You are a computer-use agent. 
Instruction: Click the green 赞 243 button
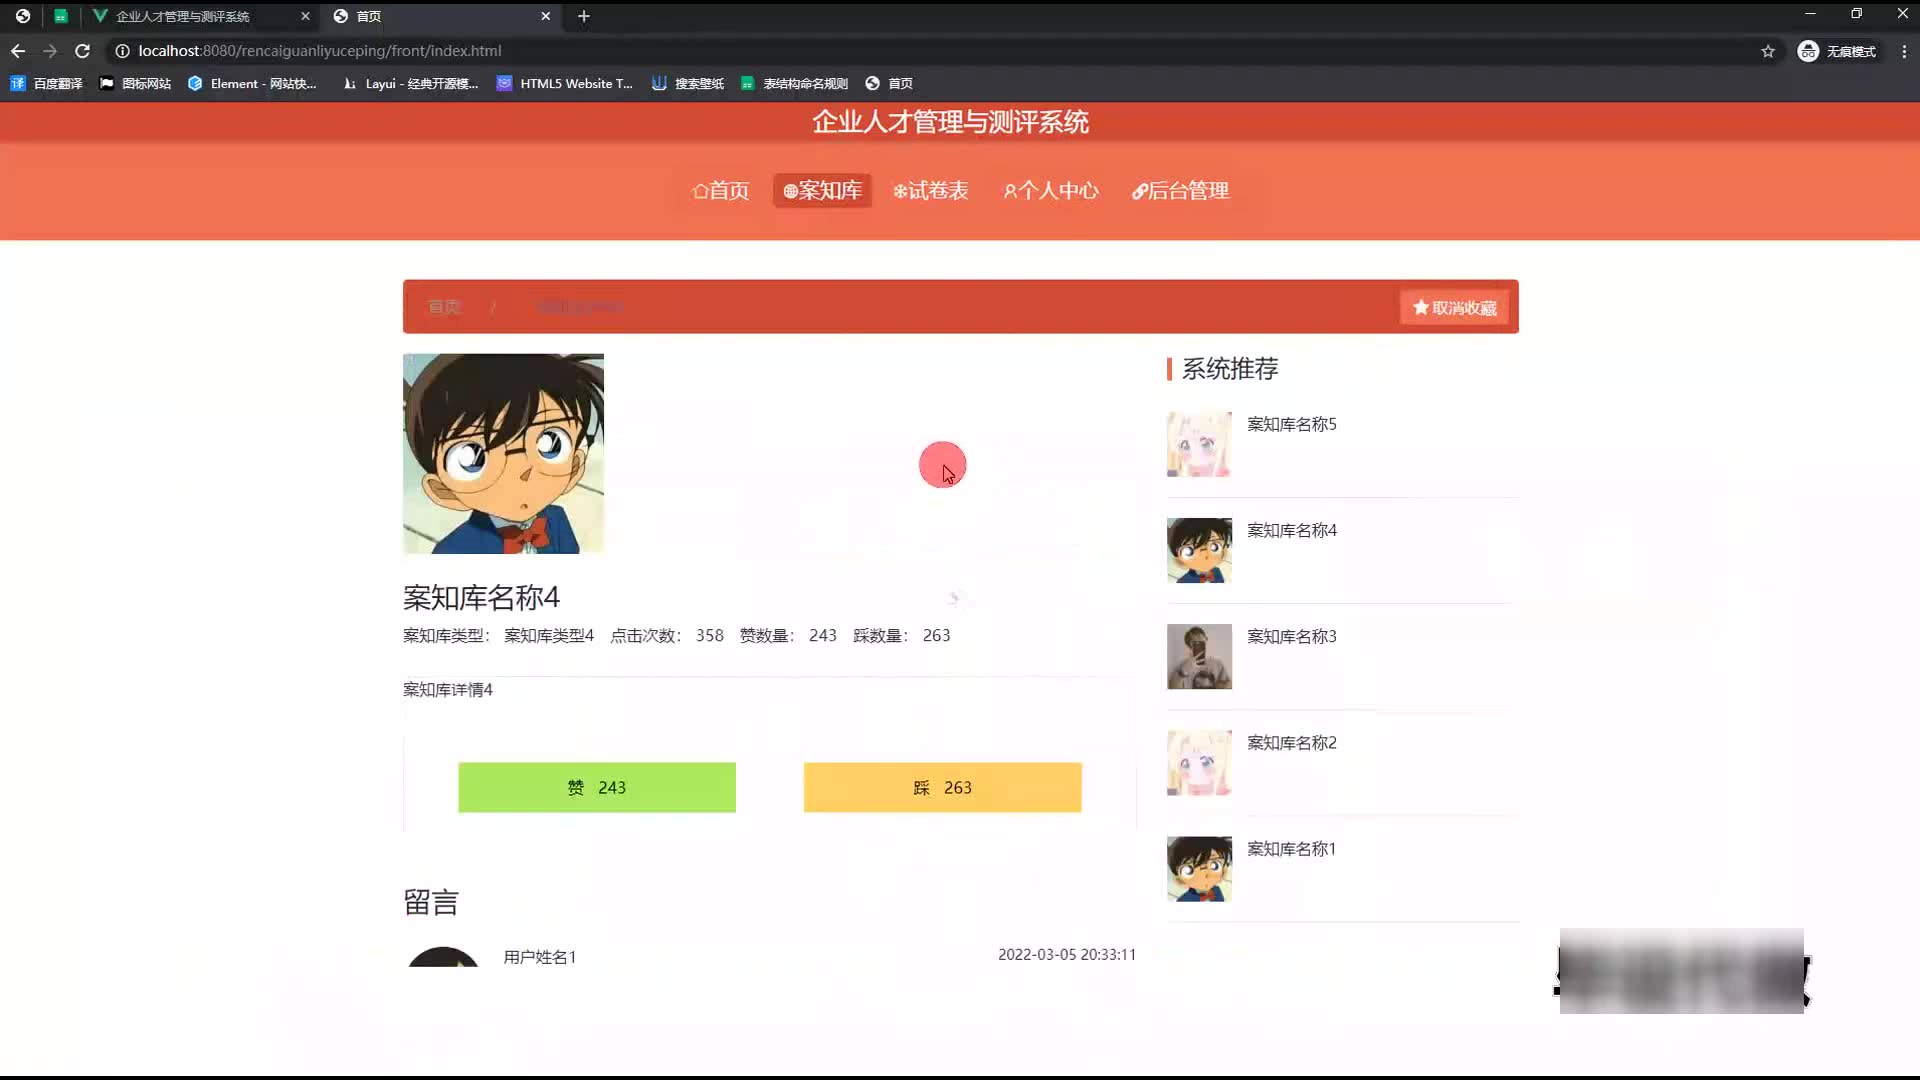[x=597, y=788]
